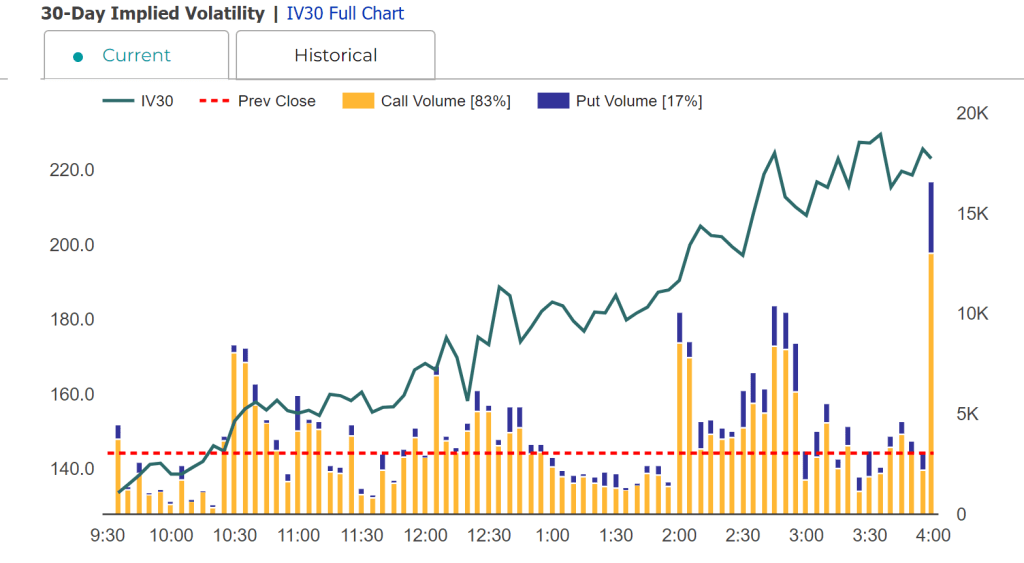
Task: Toggle Put Volume [17%] legend entry
Action: pyautogui.click(x=620, y=101)
